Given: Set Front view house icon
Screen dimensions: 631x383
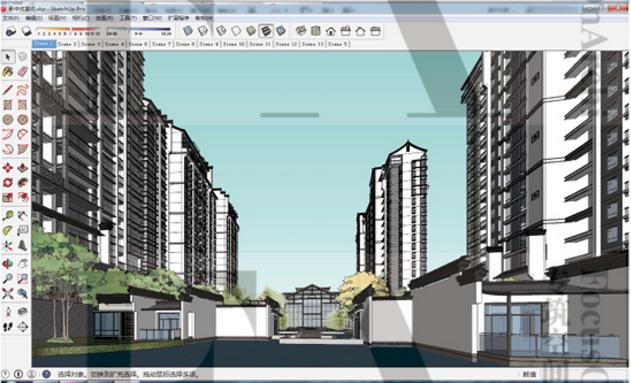Looking at the screenshot, I should pyautogui.click(x=331, y=31).
